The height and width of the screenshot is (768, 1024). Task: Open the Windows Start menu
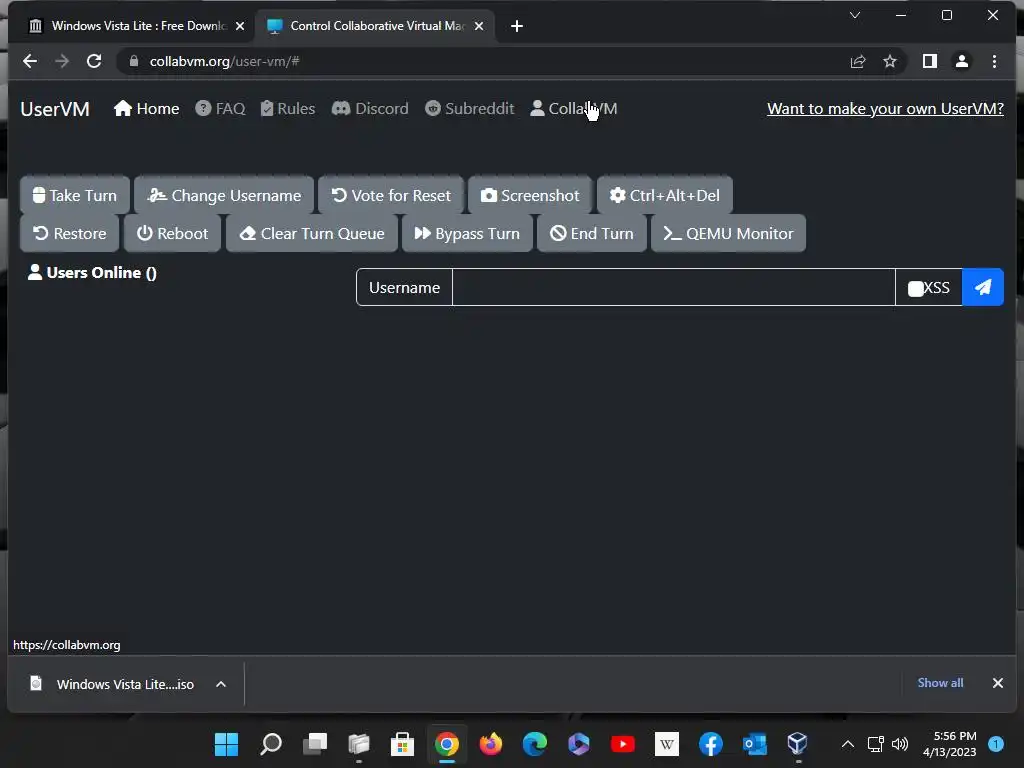(x=227, y=744)
